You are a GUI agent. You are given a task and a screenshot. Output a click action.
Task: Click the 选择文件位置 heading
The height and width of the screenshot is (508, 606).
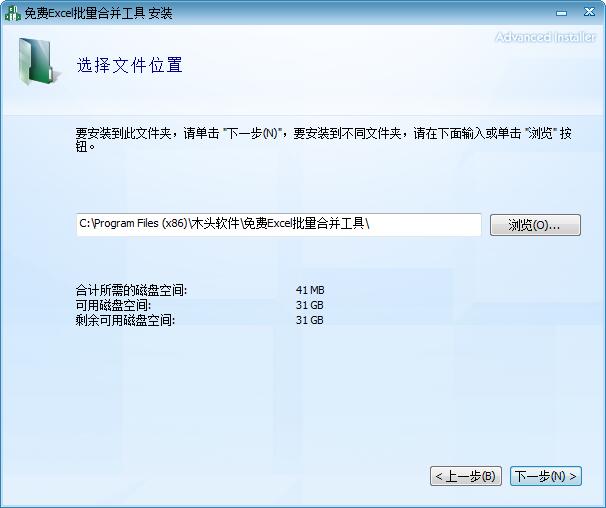(x=129, y=65)
